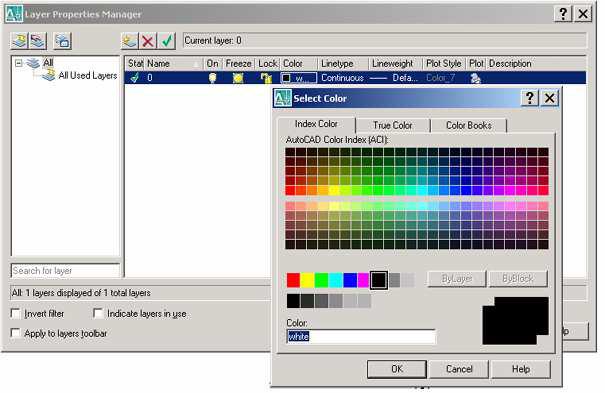Toggle layer 0 On light bulb
Viewport: 605px width, 393px height.
coord(212,78)
